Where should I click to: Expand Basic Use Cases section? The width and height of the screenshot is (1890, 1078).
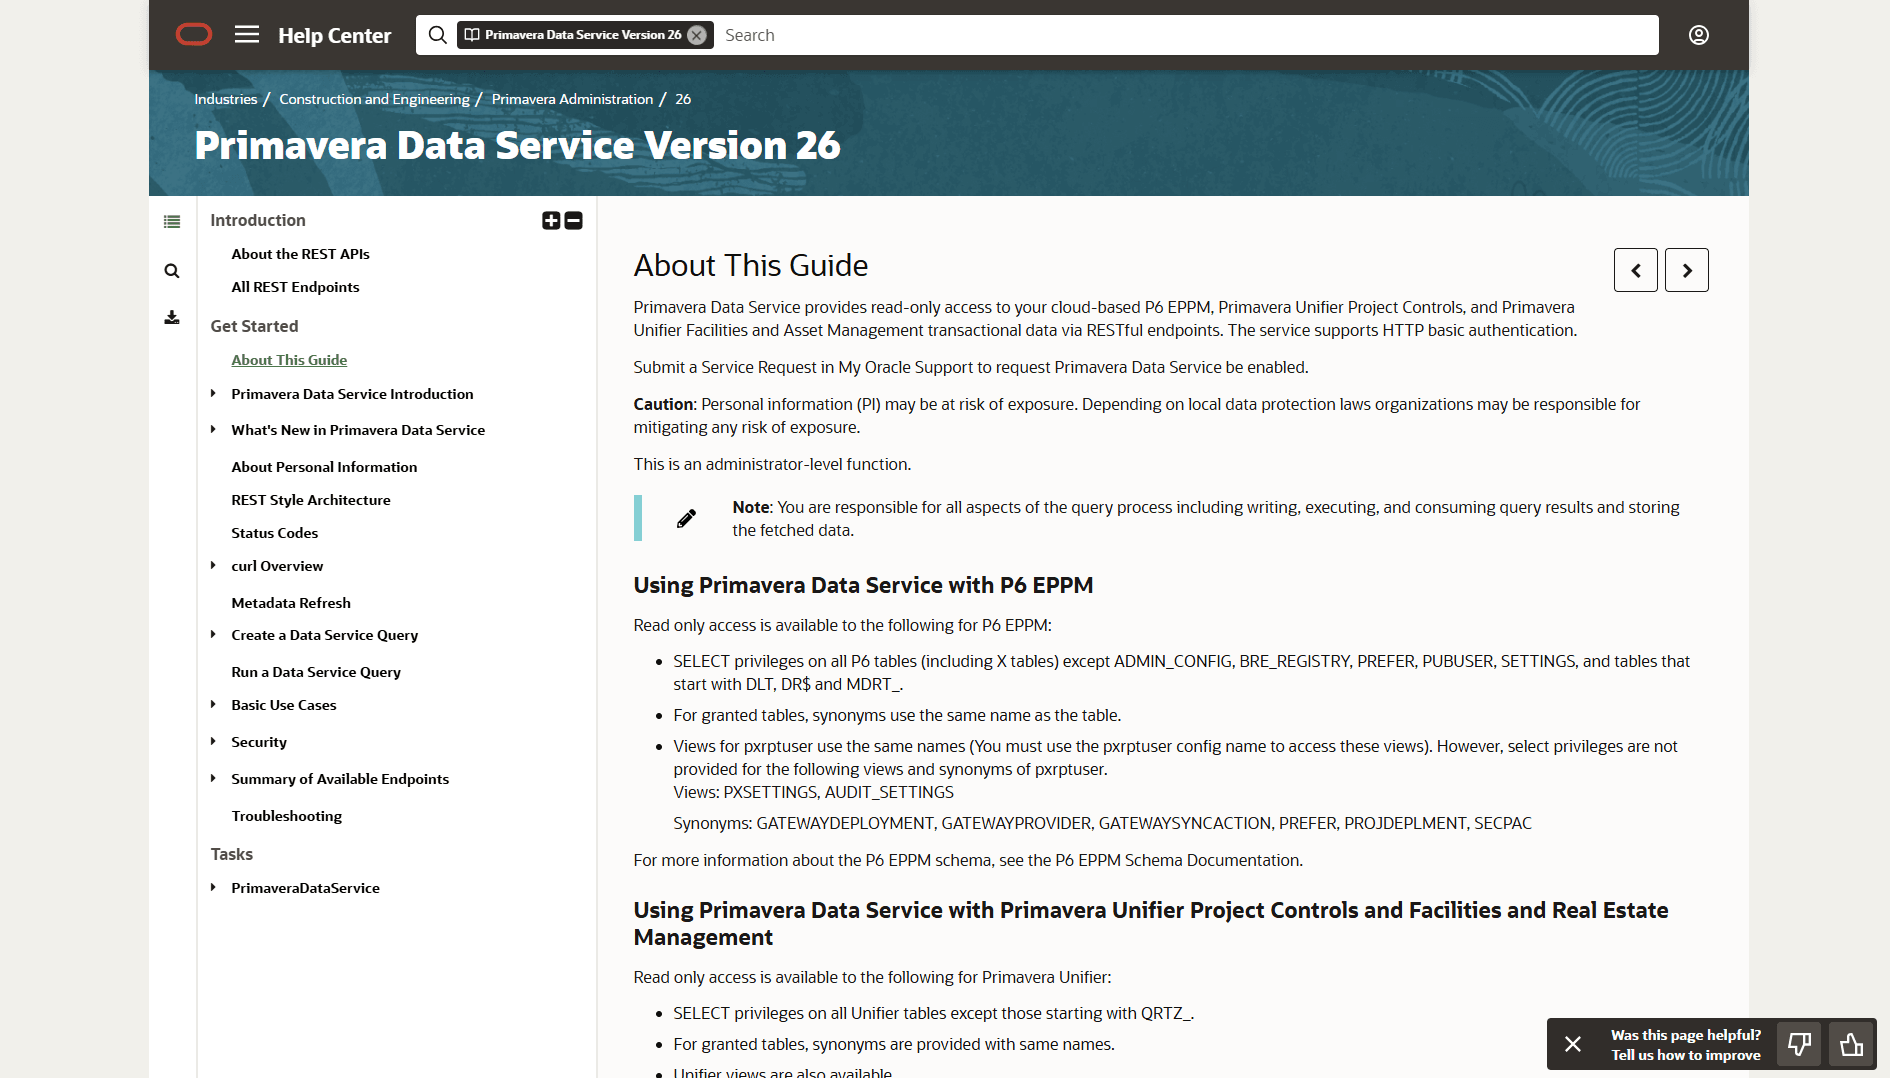coord(213,705)
